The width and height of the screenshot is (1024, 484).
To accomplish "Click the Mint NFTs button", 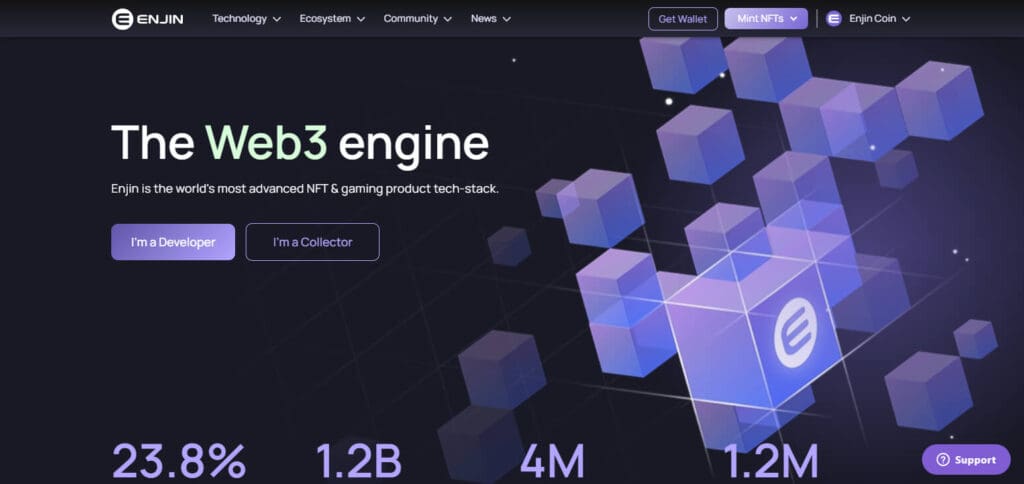I will (766, 19).
